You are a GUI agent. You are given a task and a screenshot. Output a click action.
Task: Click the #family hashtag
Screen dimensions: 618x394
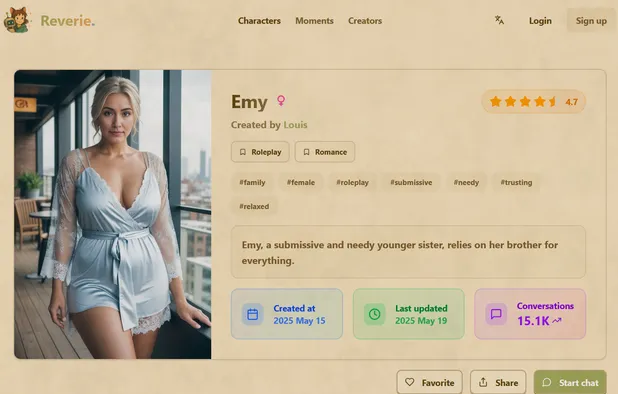[252, 182]
